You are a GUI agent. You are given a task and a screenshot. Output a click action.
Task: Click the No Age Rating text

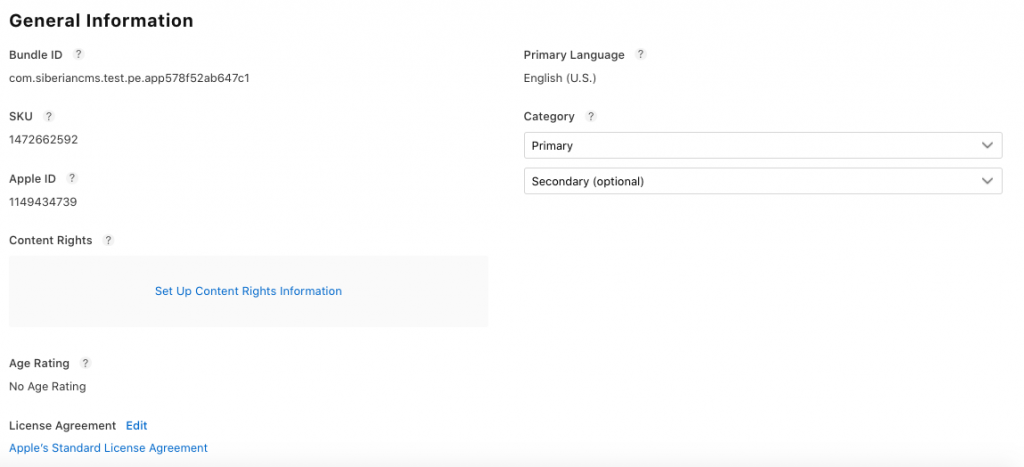47,386
